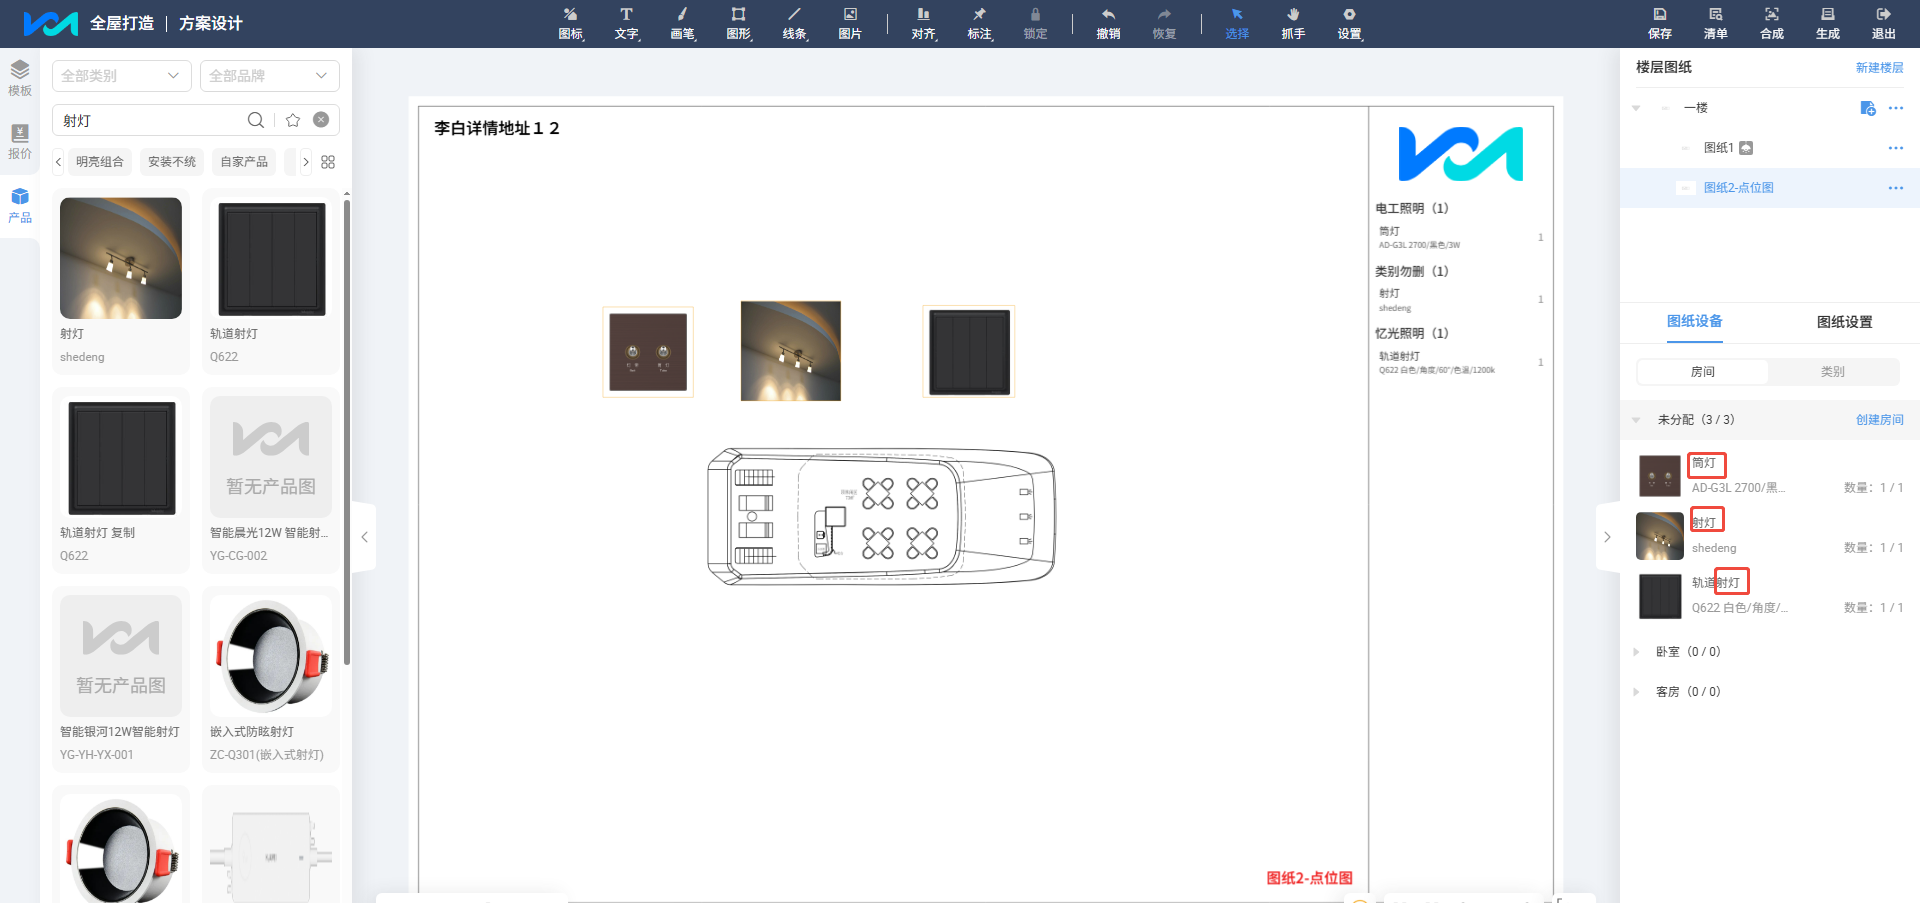
Task: Switch product list to grid view icon
Action: point(328,162)
